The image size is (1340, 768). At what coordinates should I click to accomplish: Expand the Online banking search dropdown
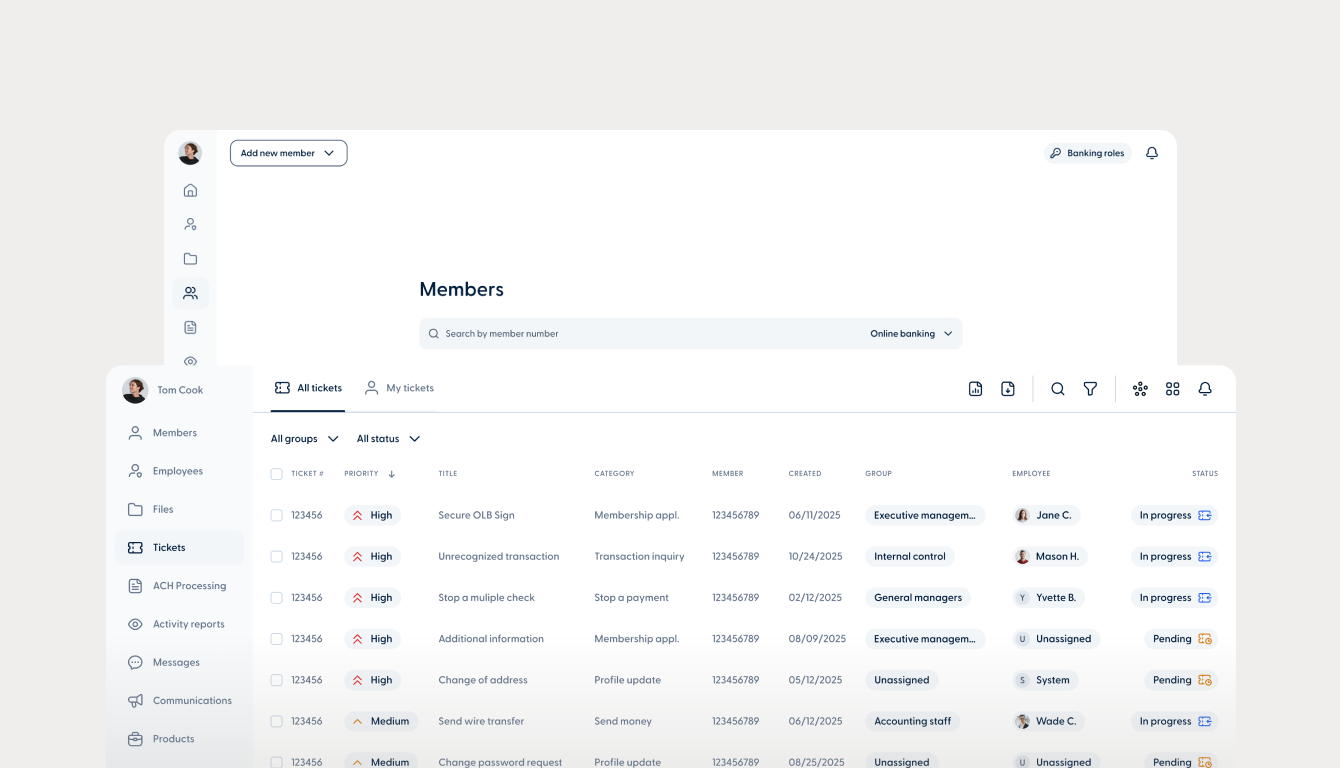[x=911, y=334]
